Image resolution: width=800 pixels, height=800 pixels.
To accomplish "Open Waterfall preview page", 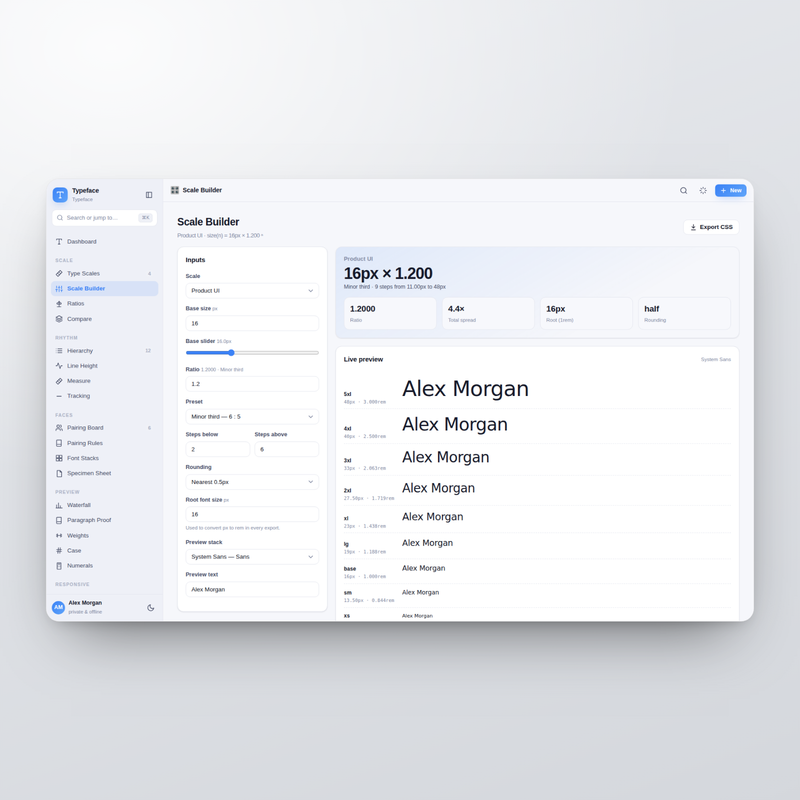I will [x=105, y=505].
